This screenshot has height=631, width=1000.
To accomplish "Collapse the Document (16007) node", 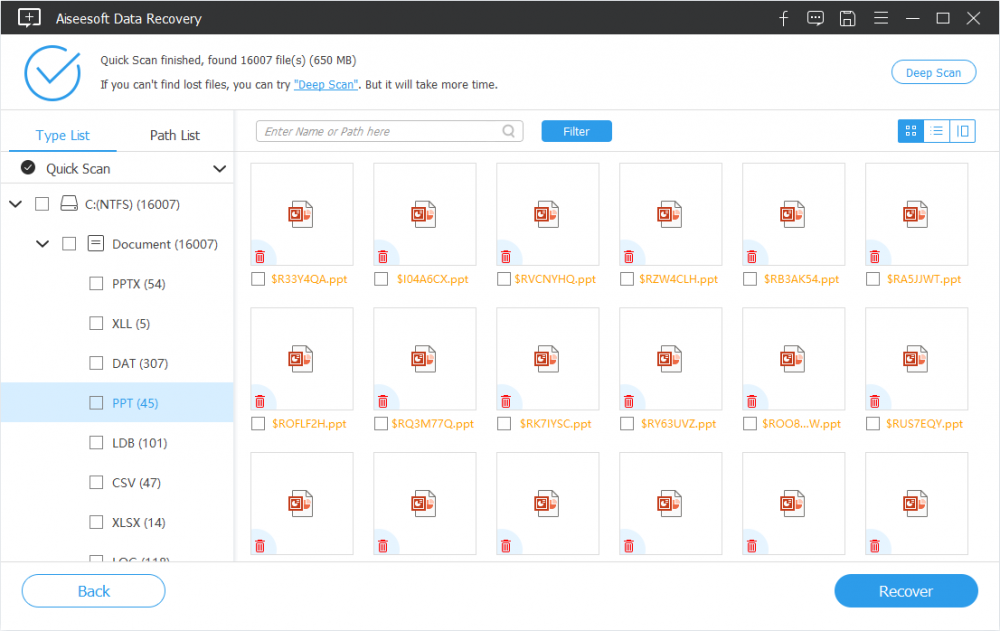I will pos(42,244).
